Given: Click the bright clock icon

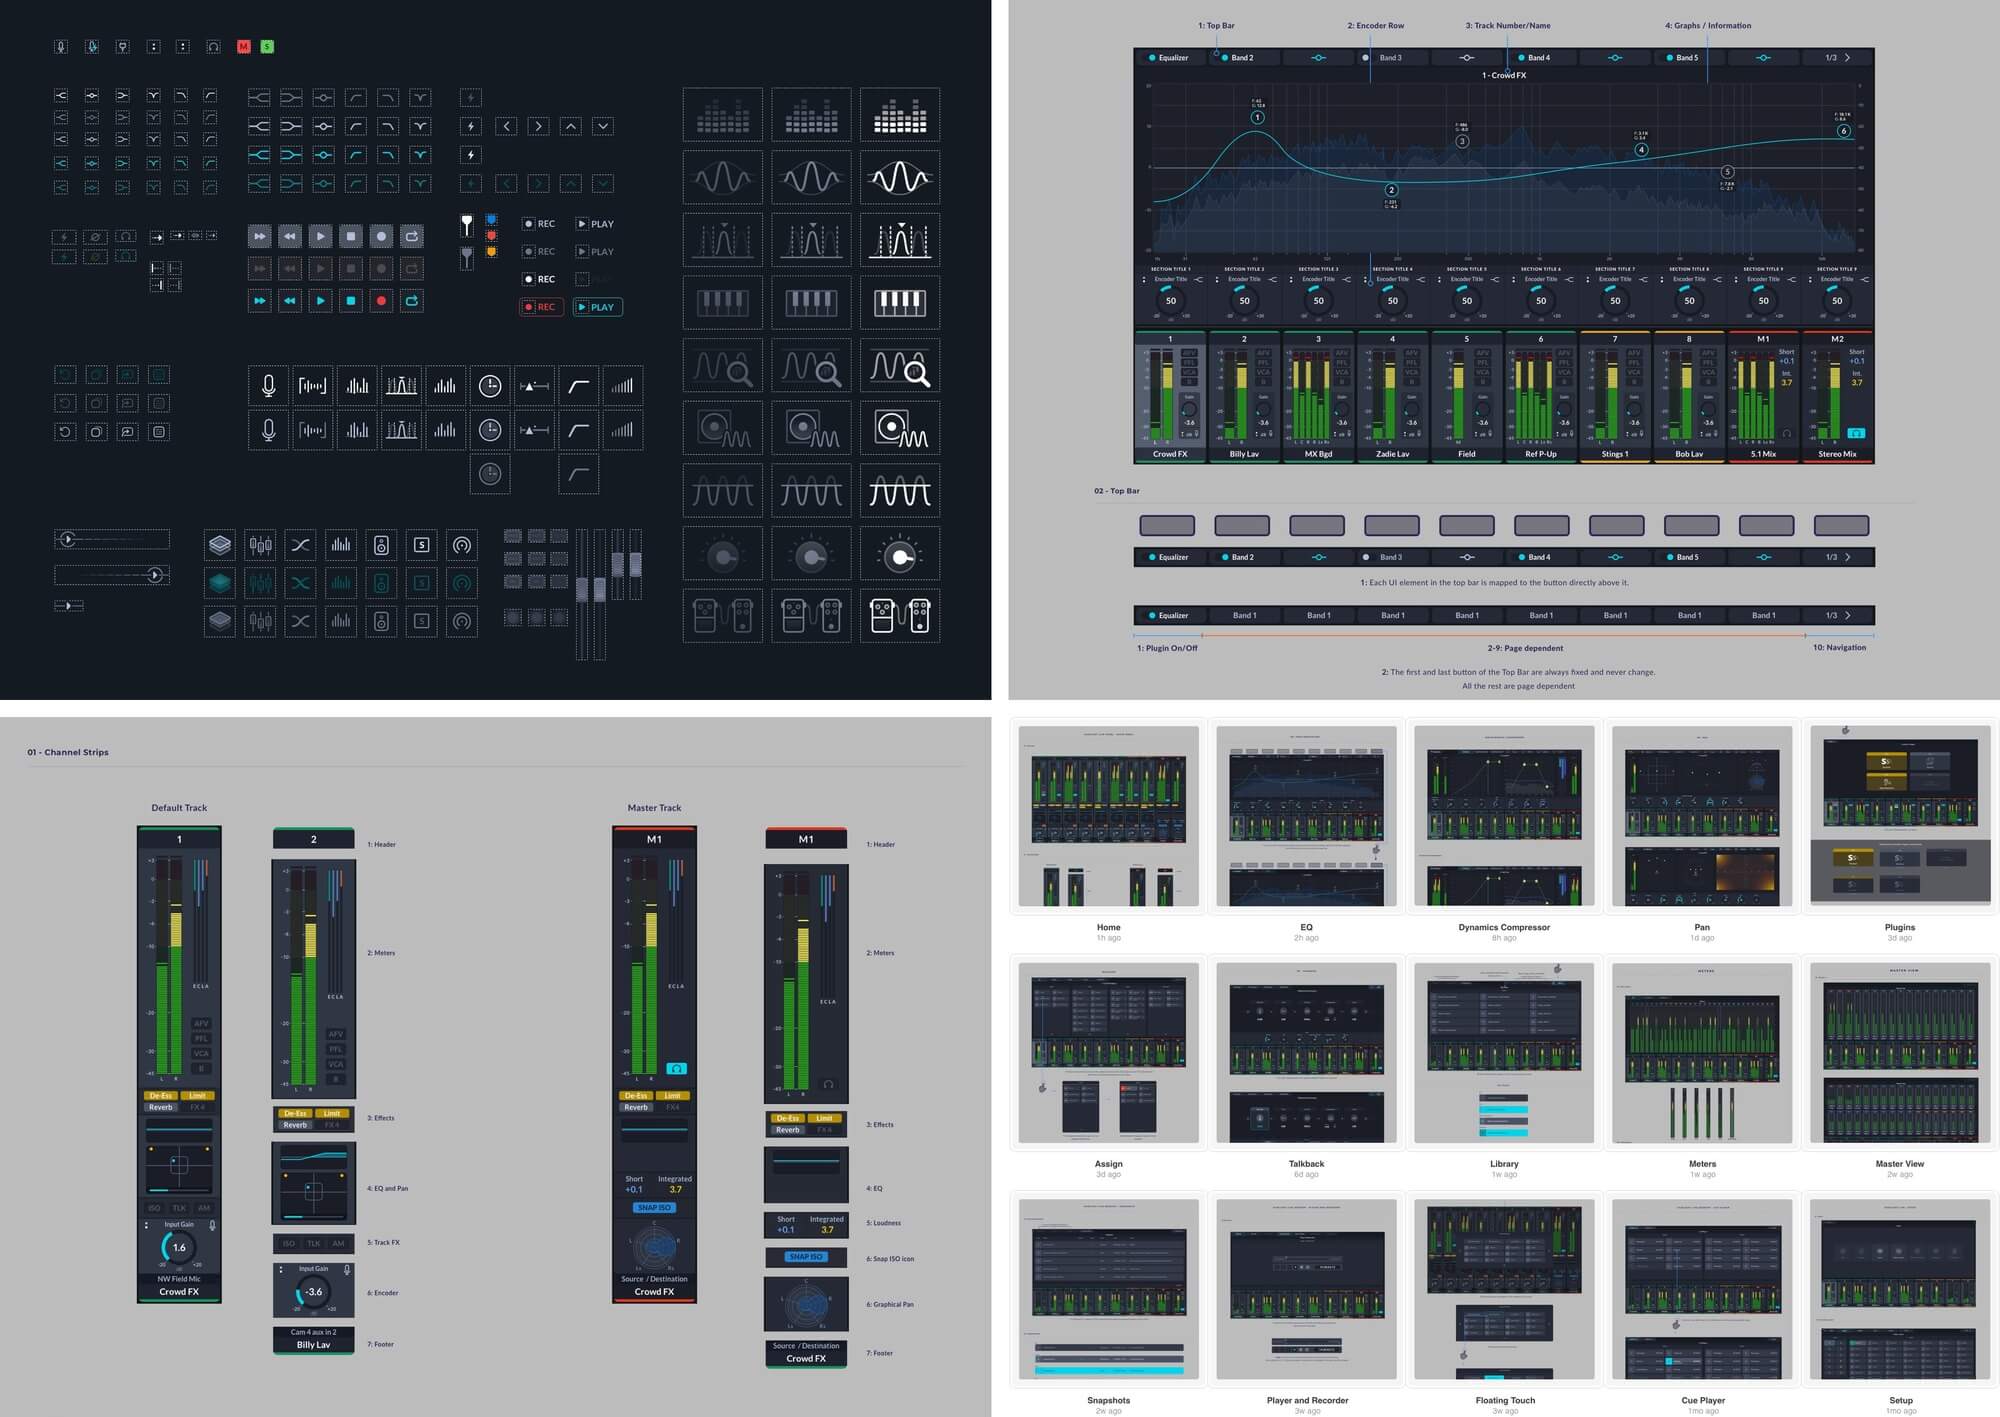Looking at the screenshot, I should (490, 386).
